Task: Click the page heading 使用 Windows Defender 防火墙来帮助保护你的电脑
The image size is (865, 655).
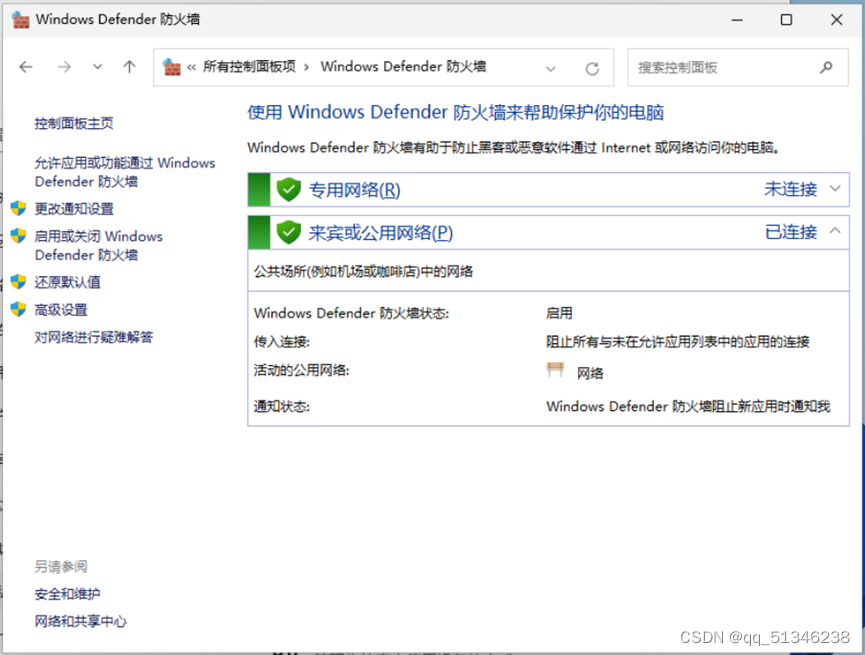Action: pyautogui.click(x=455, y=112)
